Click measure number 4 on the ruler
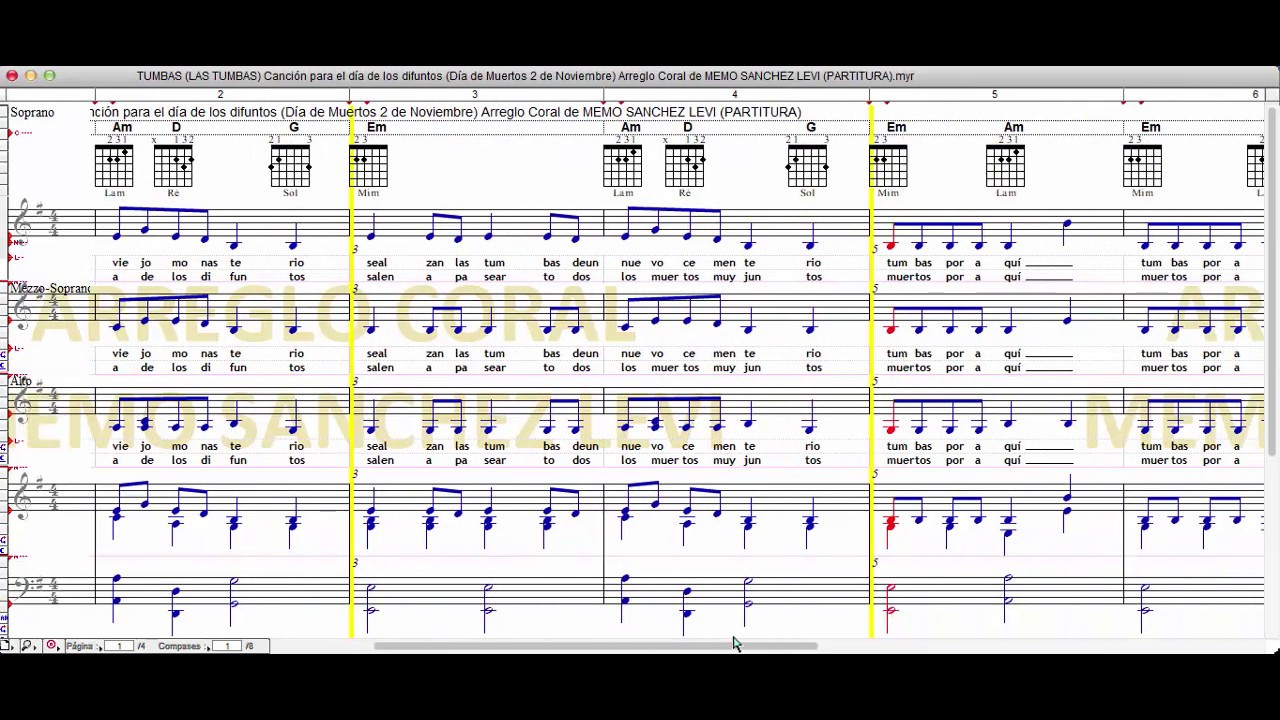 click(734, 94)
